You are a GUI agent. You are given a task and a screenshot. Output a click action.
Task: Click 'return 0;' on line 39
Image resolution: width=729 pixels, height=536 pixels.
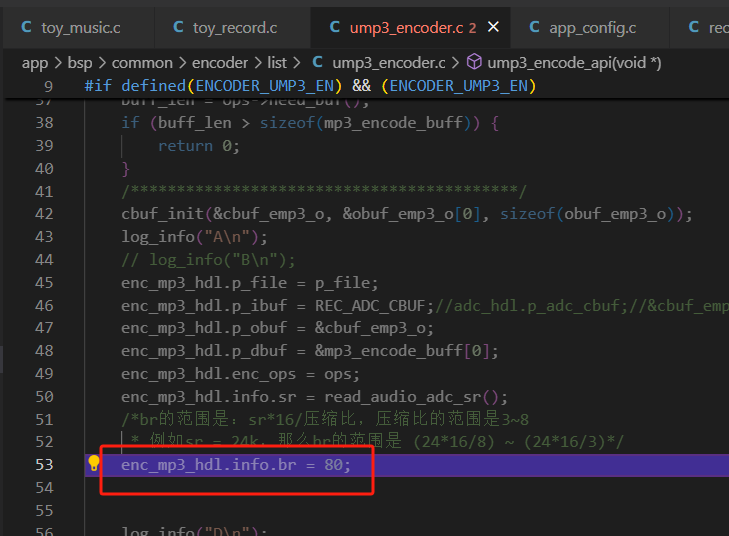click(x=199, y=146)
